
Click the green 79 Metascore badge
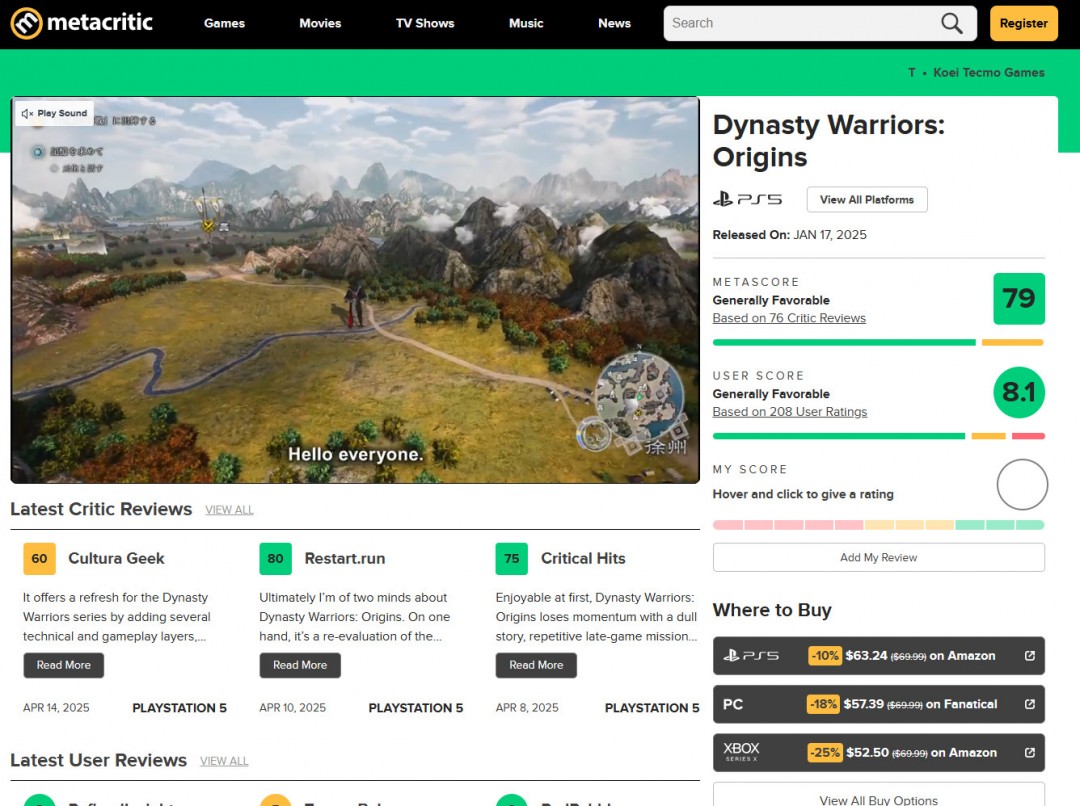pyautogui.click(x=1018, y=299)
